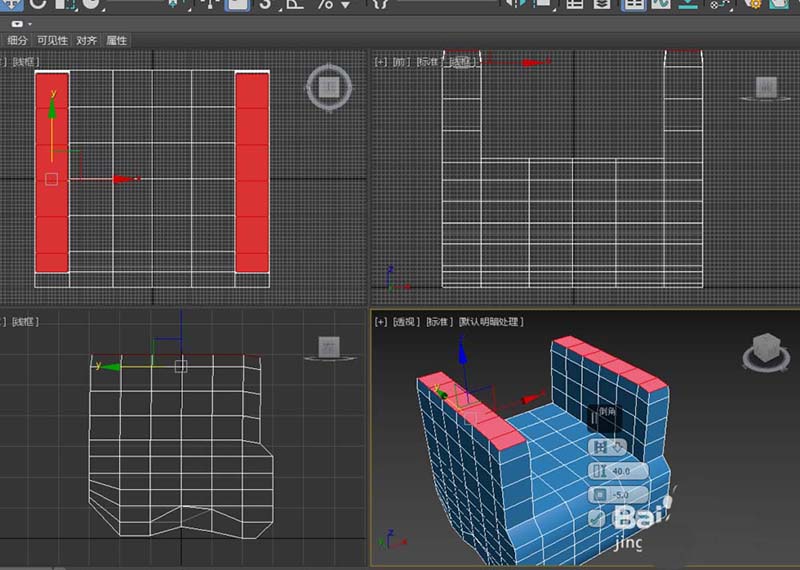Viewport: 800px width, 570px height.
Task: Open the [透视] view label menu
Action: coord(406,321)
